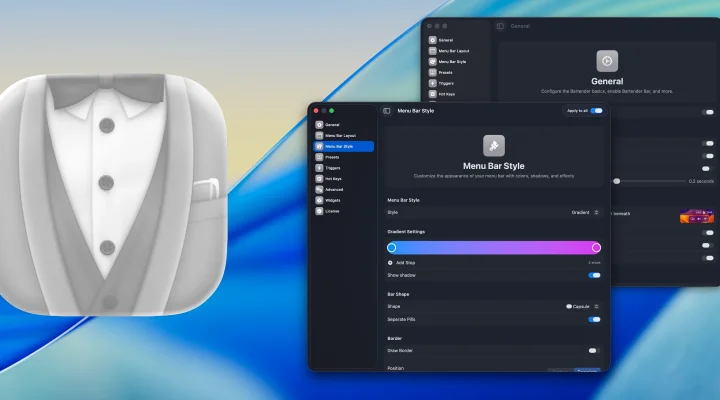Click the 'Bar Shape' section heading
This screenshot has width=720, height=400.
(398, 294)
